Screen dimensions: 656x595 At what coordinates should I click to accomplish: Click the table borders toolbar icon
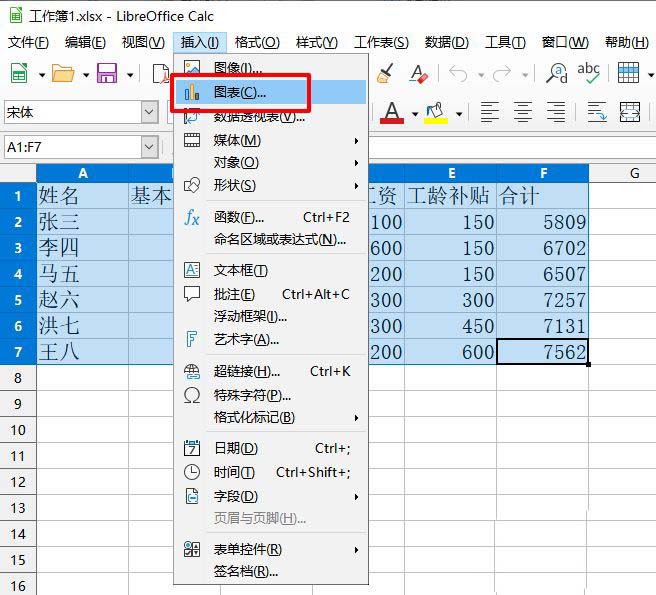pyautogui.click(x=628, y=73)
